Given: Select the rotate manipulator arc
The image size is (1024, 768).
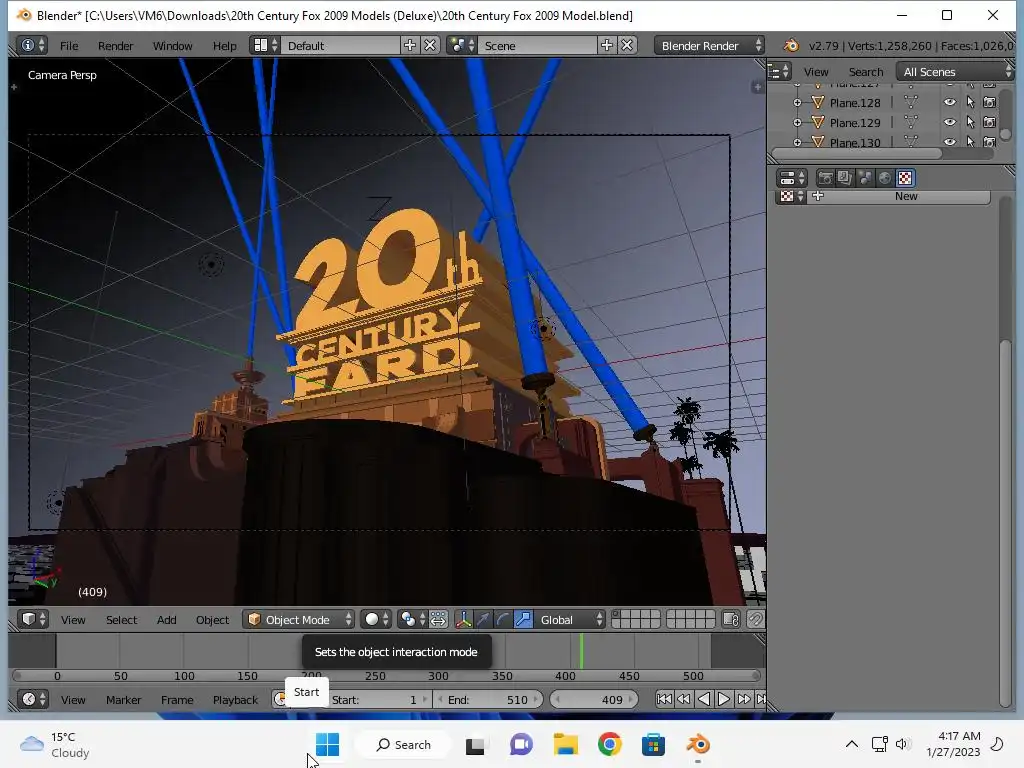Looking at the screenshot, I should (x=503, y=619).
